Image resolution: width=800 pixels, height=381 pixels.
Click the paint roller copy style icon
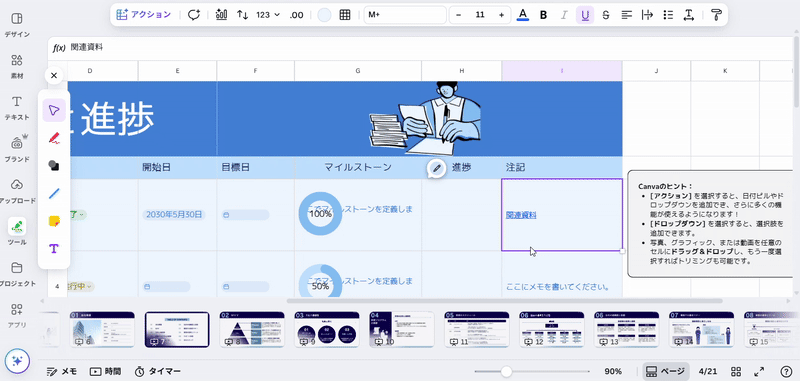click(x=716, y=15)
